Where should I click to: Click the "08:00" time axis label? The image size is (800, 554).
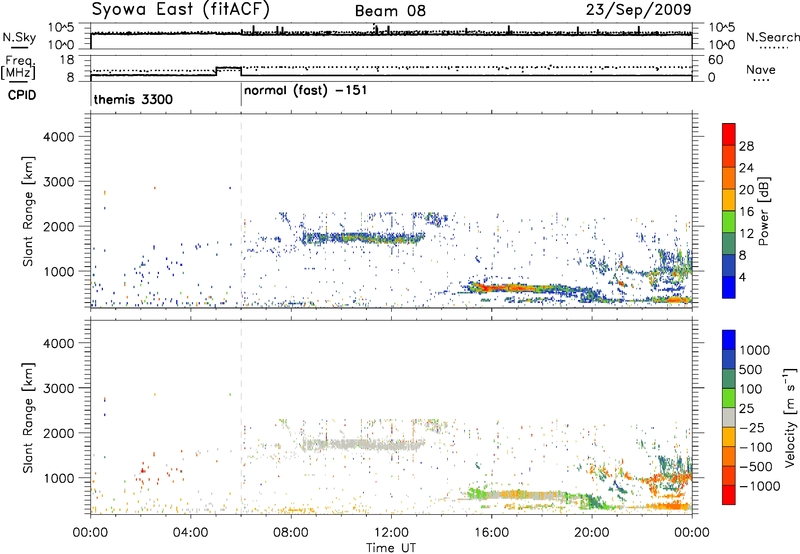[x=291, y=533]
